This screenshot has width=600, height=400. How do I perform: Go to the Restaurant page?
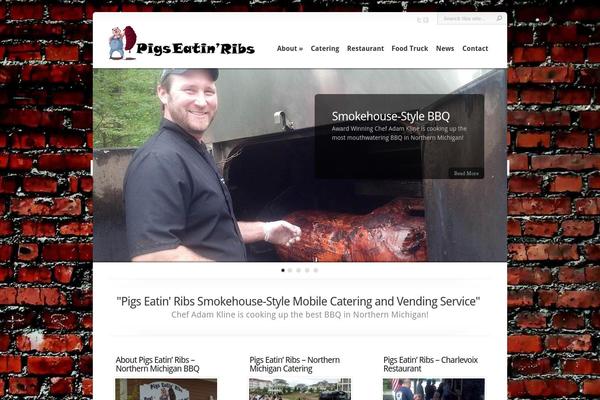[x=365, y=49]
